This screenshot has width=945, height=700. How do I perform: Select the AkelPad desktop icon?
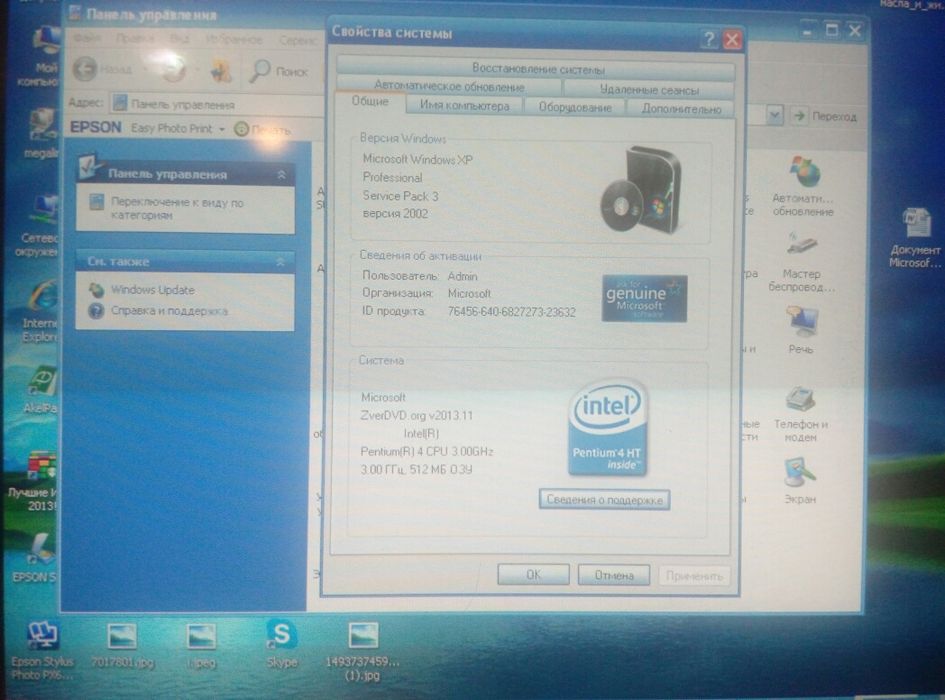point(41,389)
